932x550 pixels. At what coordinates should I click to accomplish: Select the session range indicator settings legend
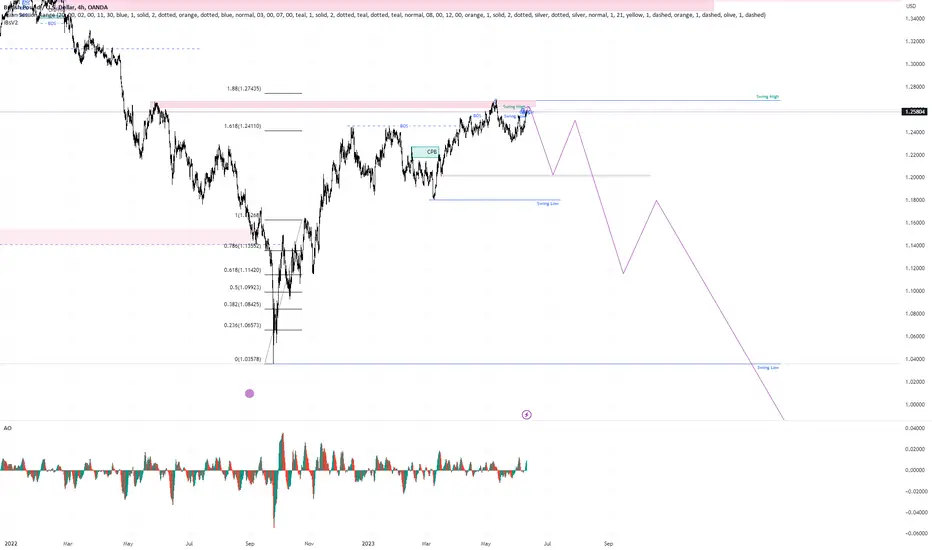pos(385,15)
